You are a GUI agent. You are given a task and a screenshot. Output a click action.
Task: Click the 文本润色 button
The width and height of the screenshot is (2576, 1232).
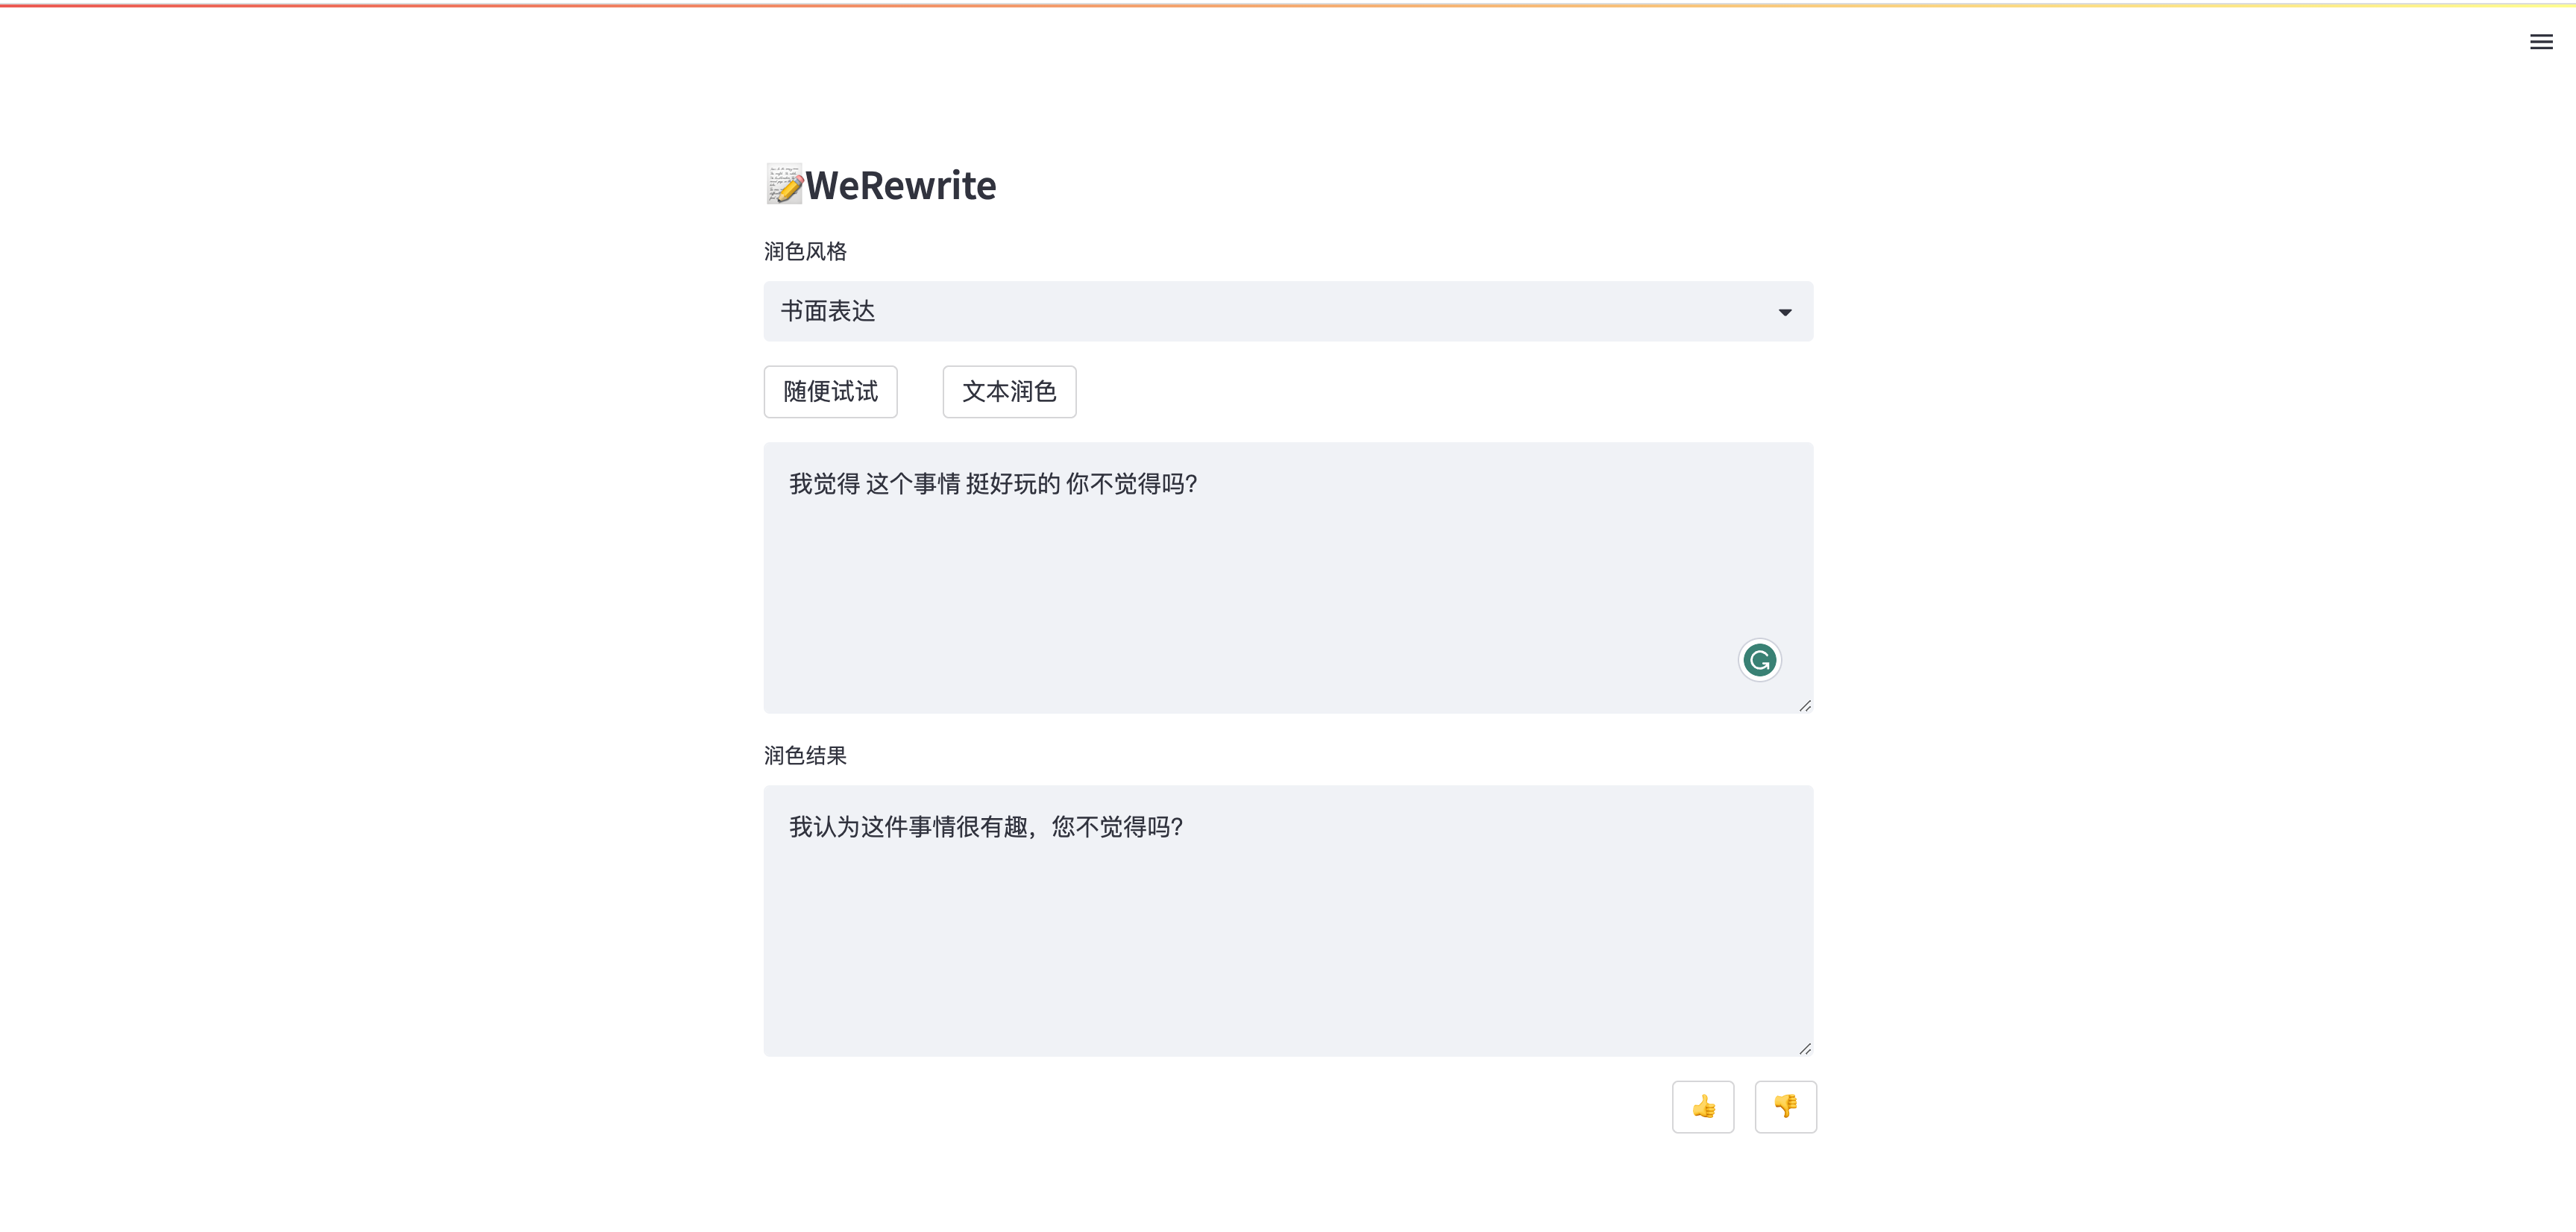click(x=1009, y=392)
